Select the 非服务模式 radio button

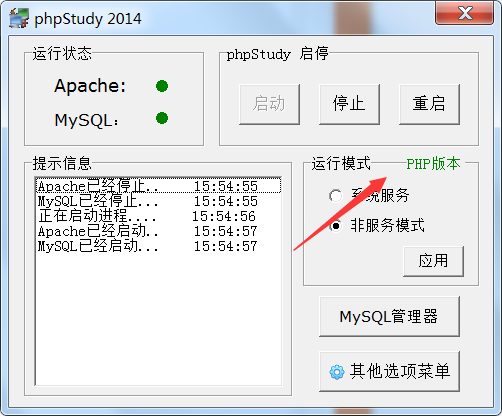click(336, 226)
